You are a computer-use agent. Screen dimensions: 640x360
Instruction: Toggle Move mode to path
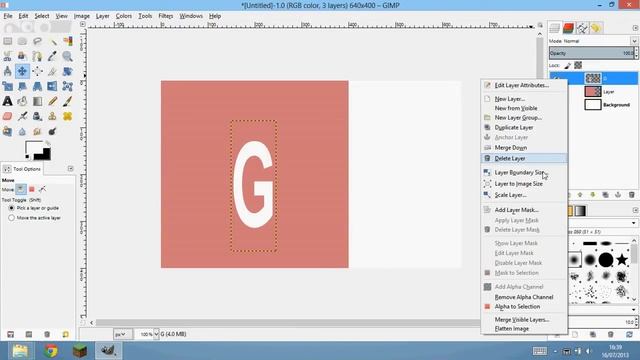point(42,189)
